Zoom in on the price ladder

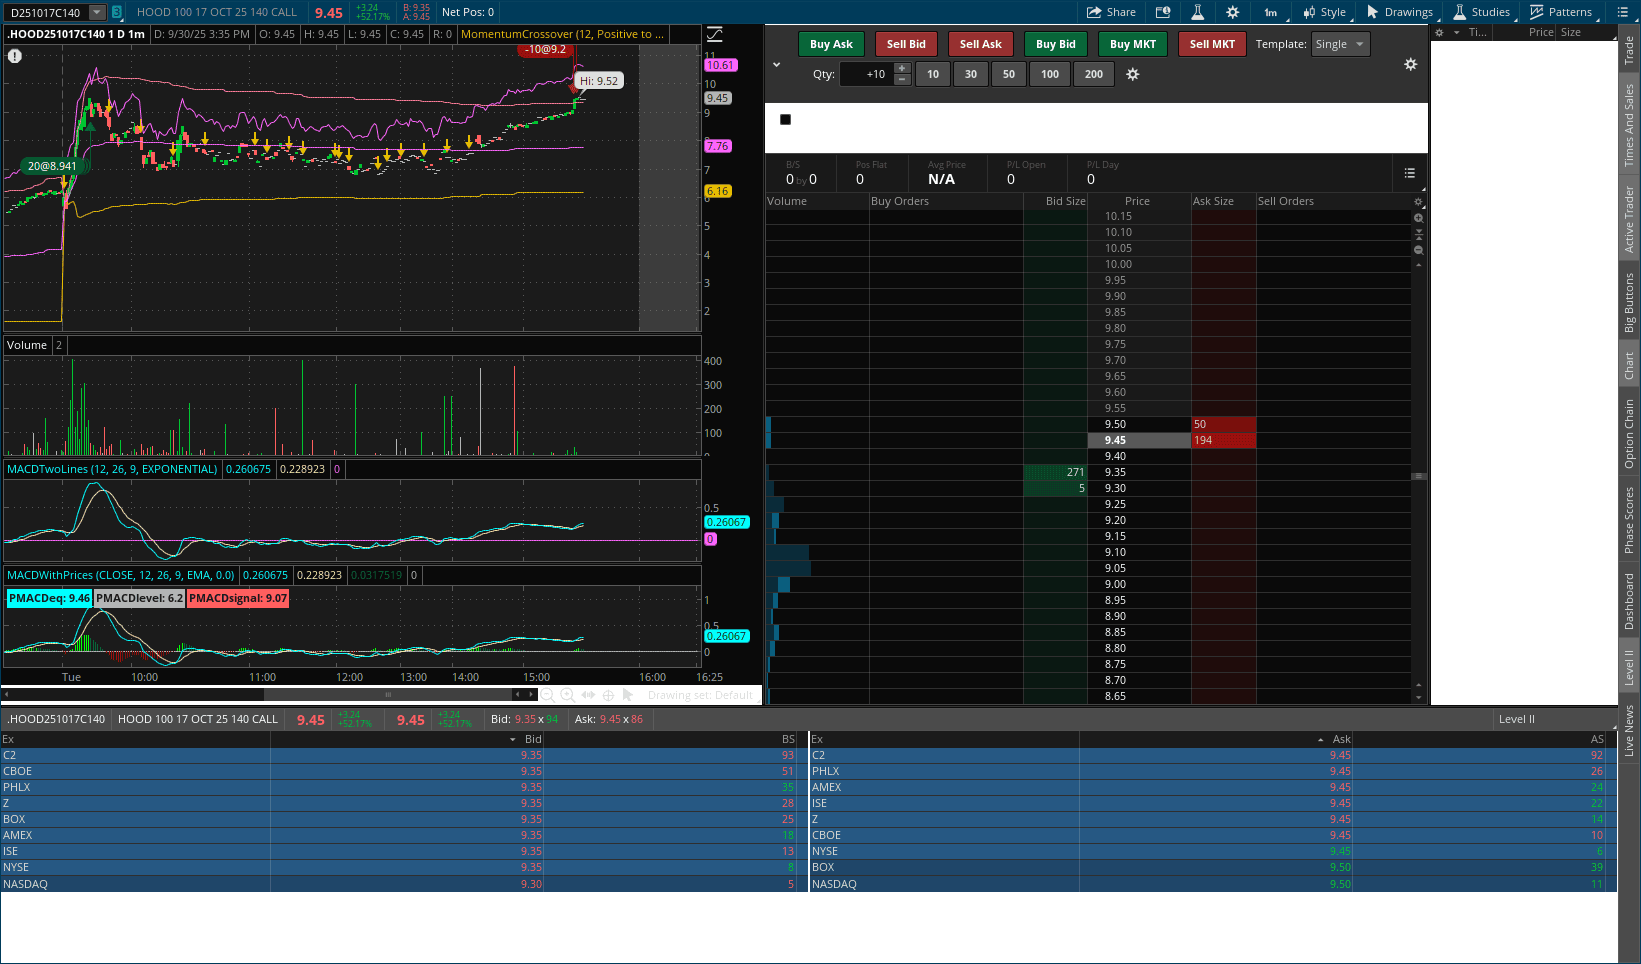1418,218
